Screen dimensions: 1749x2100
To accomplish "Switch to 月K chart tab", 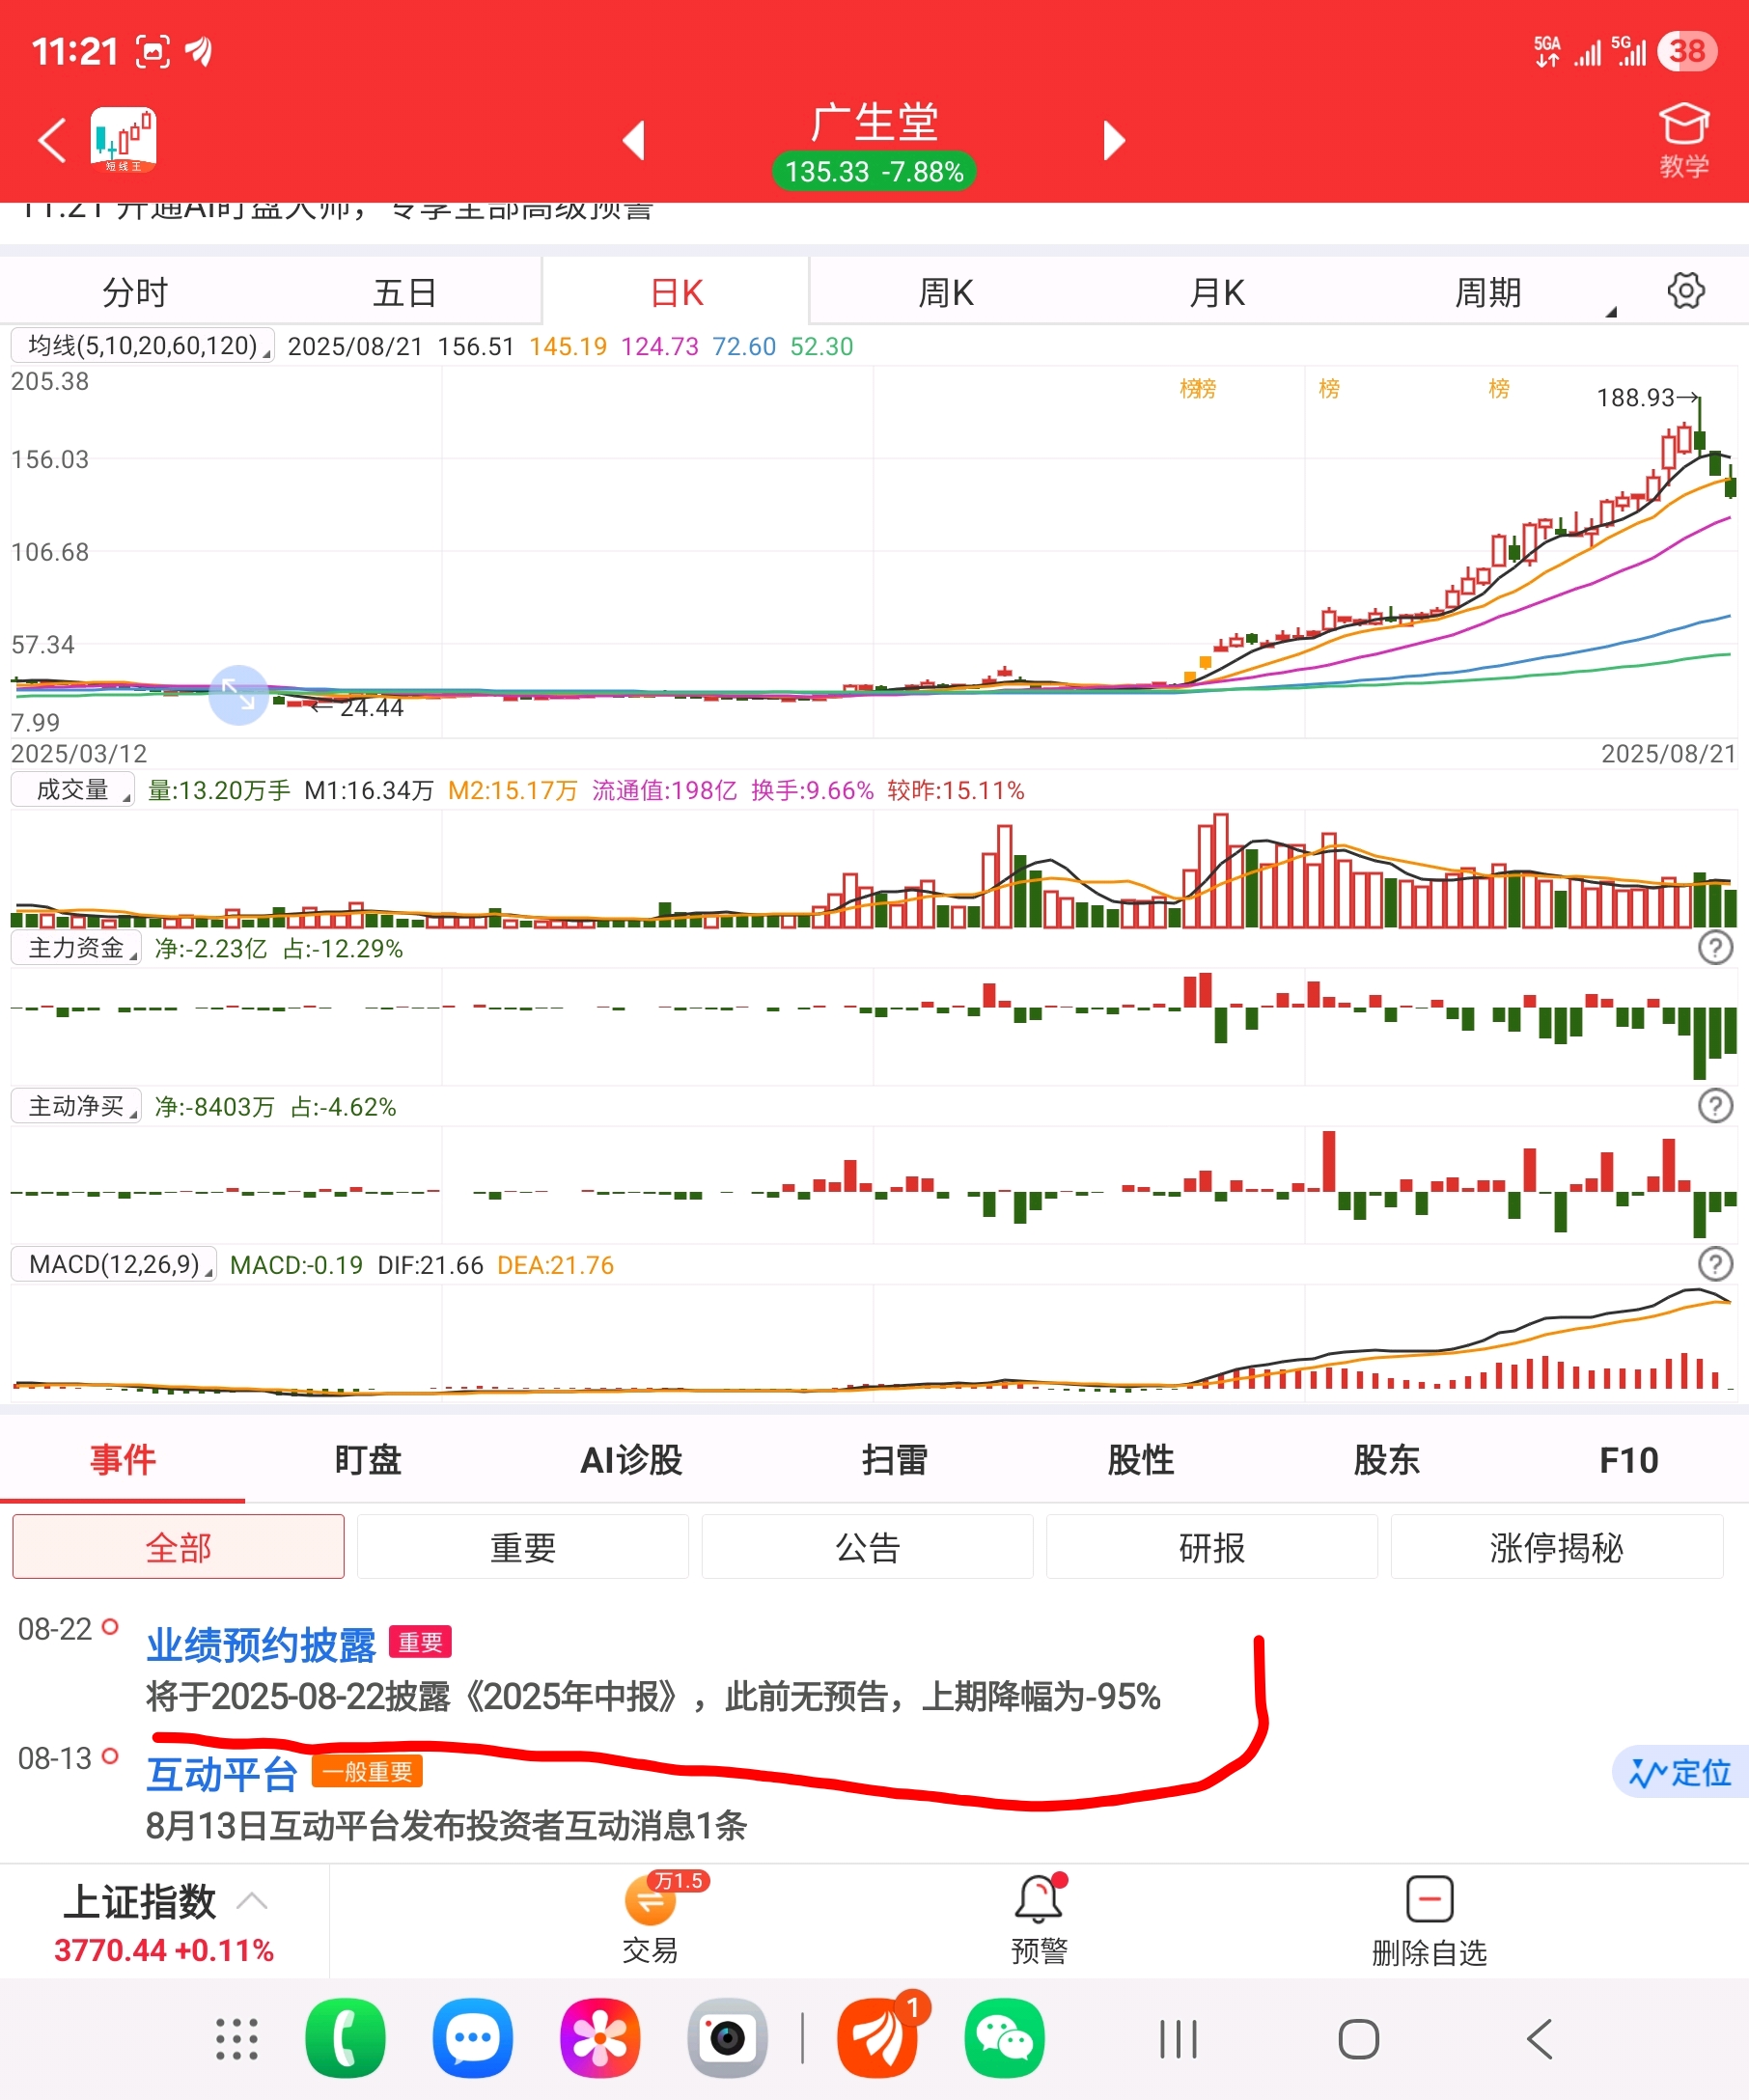I will [x=1217, y=292].
